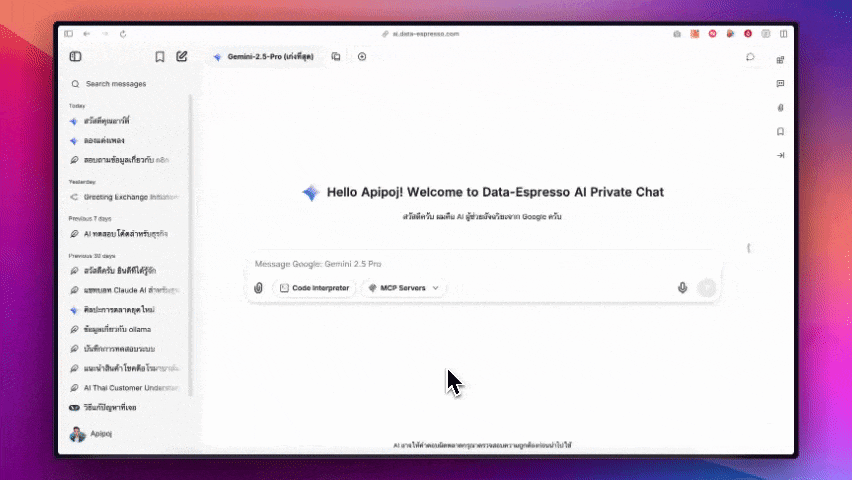
Task: Attach a file with paperclip in composer
Action: (259, 288)
